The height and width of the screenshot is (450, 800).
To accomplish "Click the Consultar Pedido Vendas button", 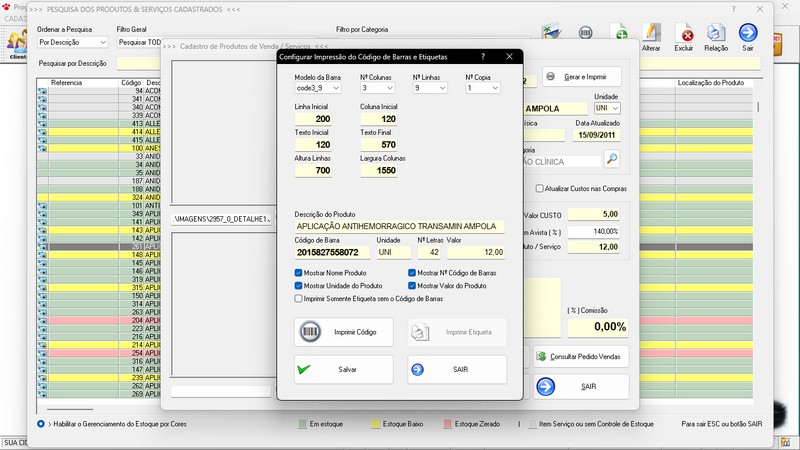I will [581, 356].
